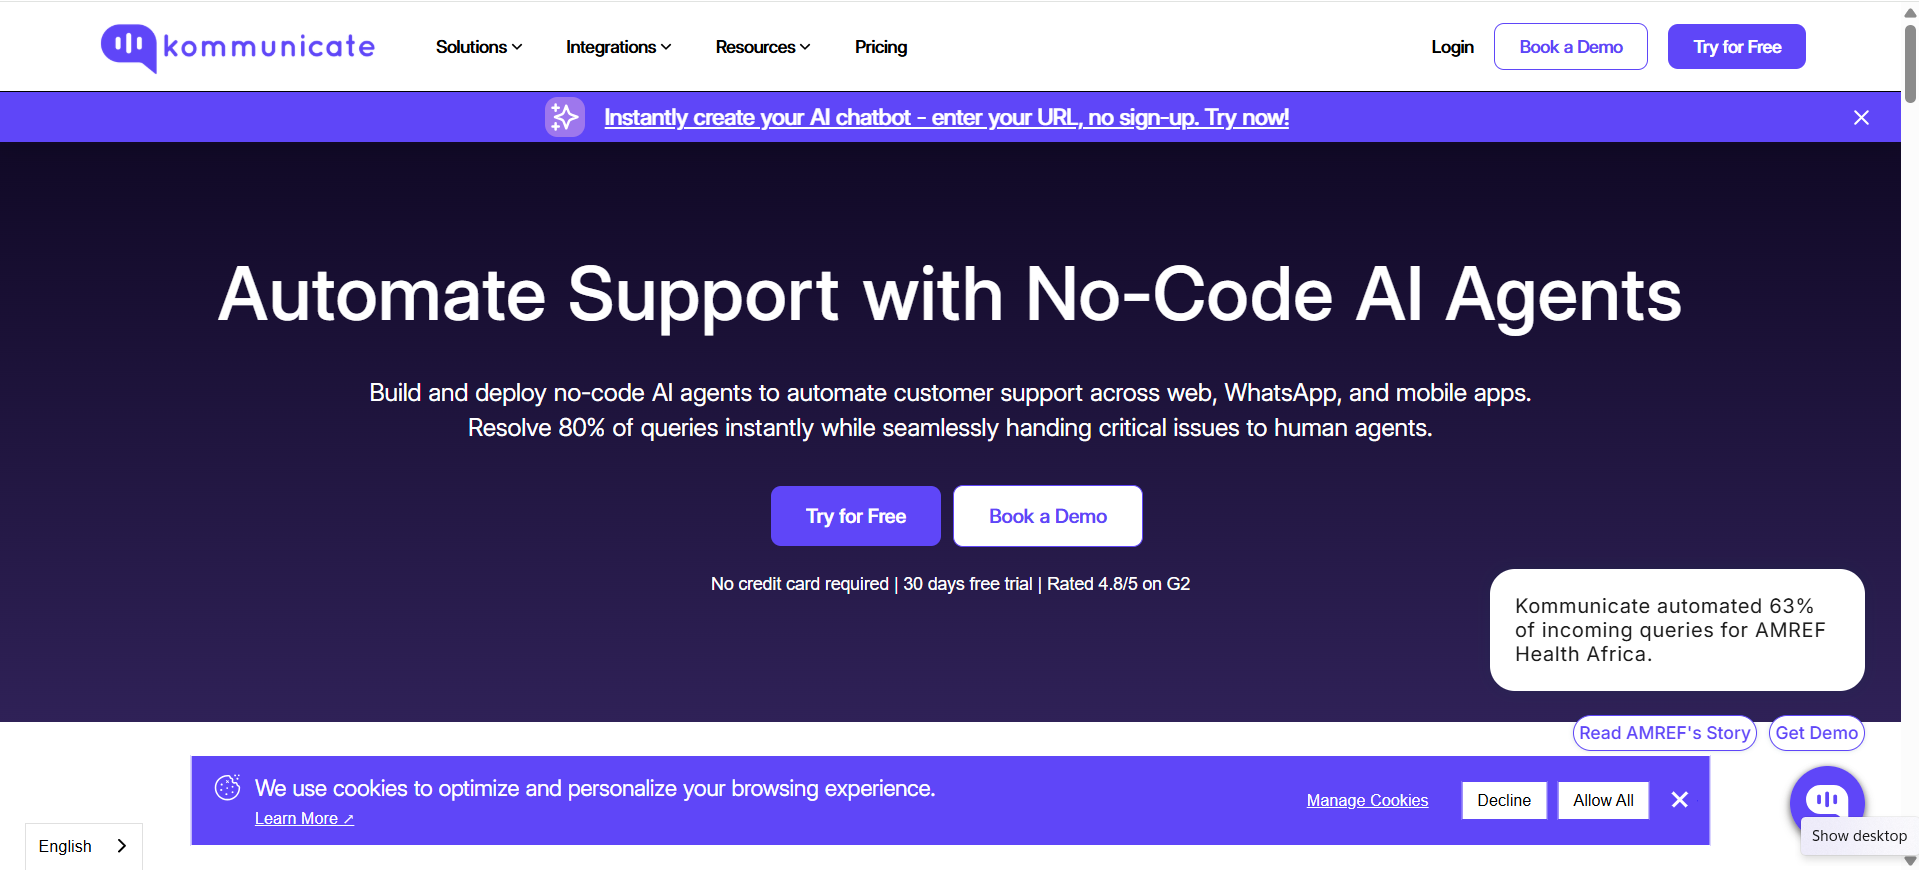Image resolution: width=1919 pixels, height=870 pixels.
Task: Expand the Solutions dropdown menu
Action: pyautogui.click(x=478, y=47)
